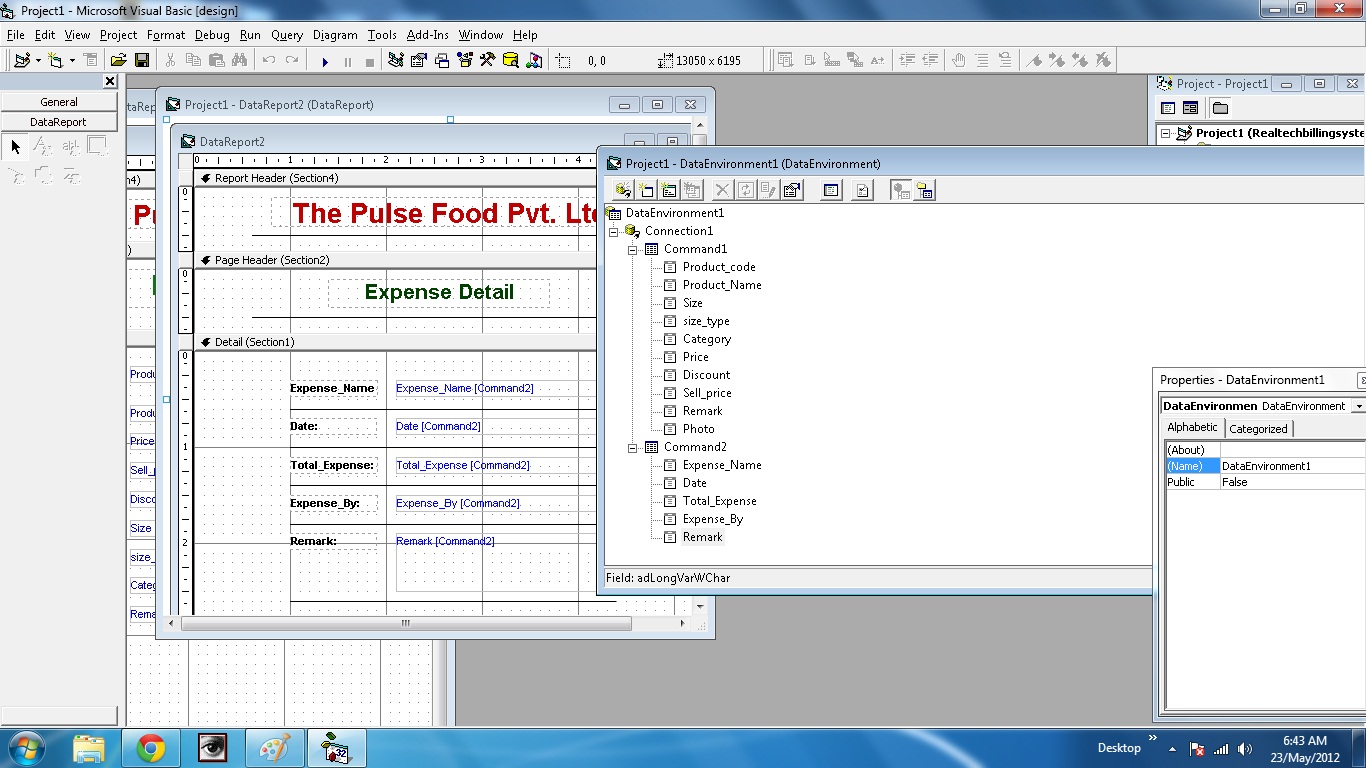Image resolution: width=1366 pixels, height=768 pixels.
Task: Click View Code in the Project Explorer
Action: [1168, 107]
